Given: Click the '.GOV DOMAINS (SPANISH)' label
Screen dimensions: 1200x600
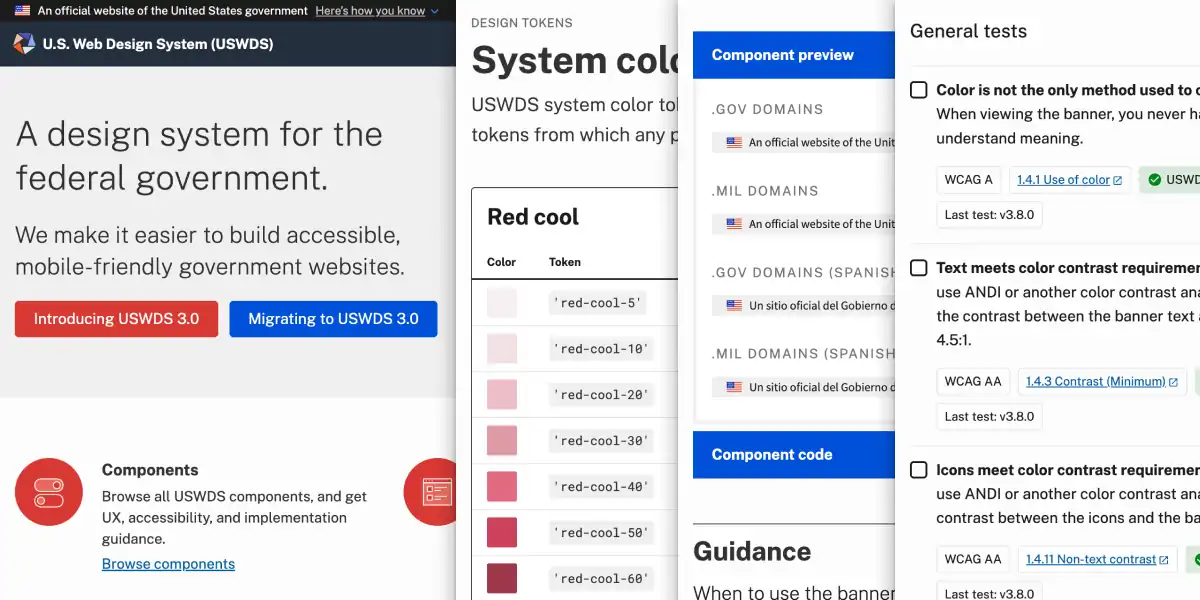Looking at the screenshot, I should (x=803, y=272).
